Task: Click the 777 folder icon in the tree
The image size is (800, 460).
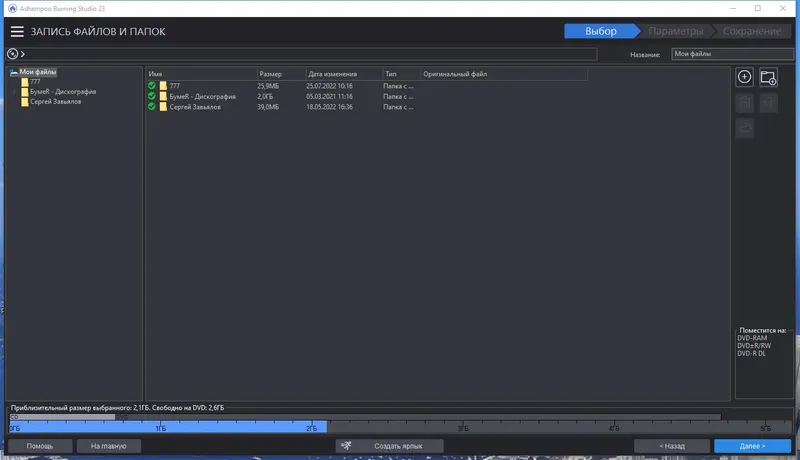Action: coord(24,82)
